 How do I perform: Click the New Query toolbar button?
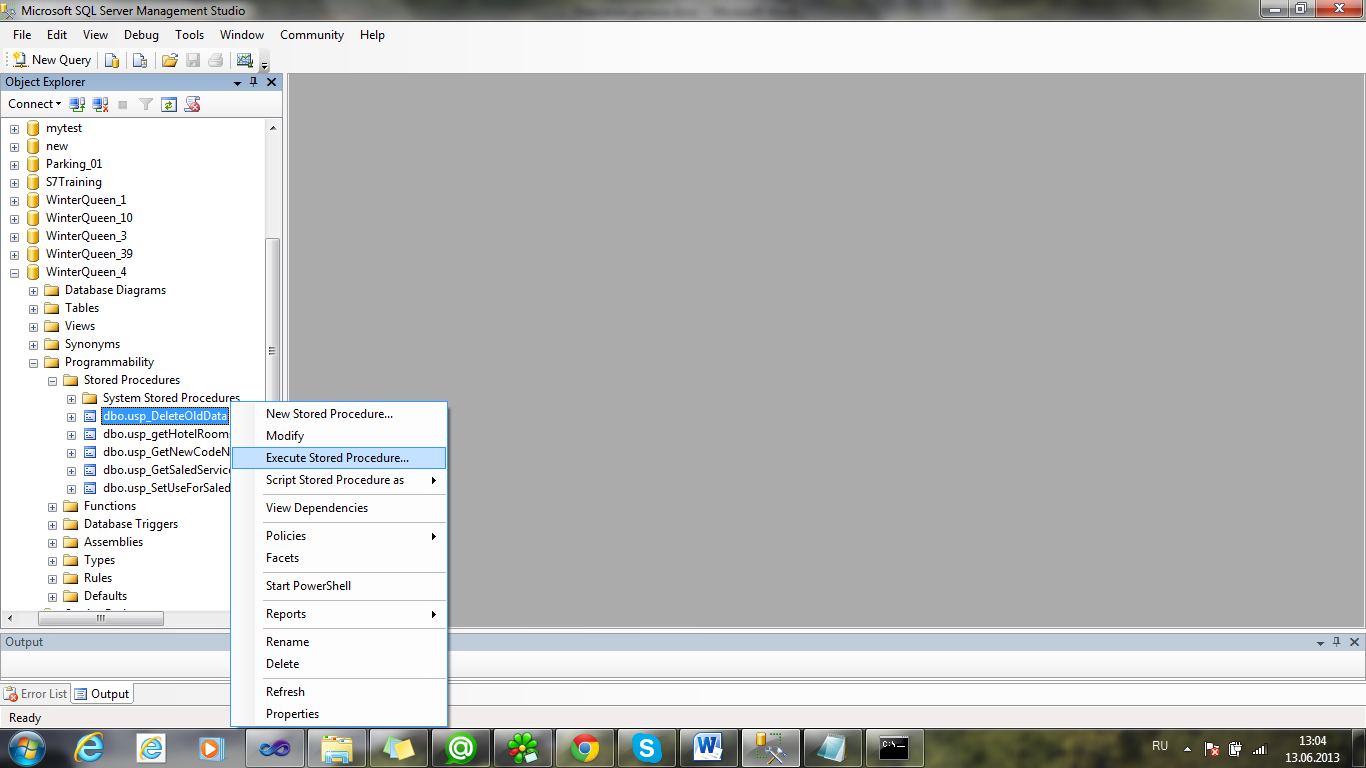51,60
